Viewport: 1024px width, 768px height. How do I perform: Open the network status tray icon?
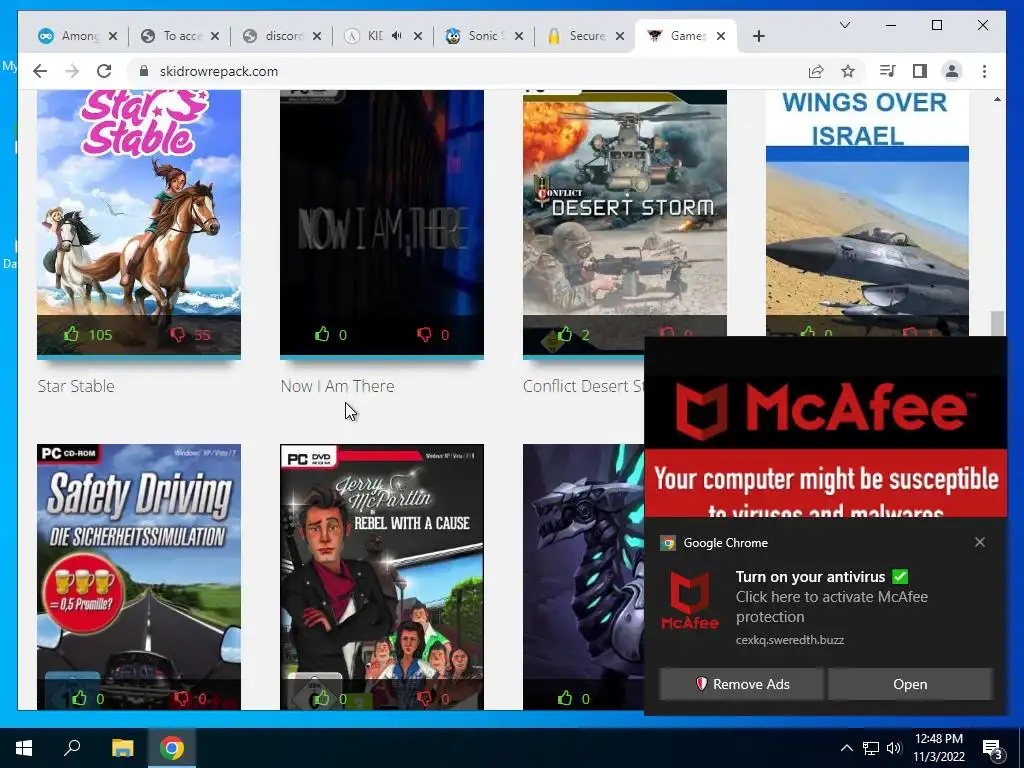coord(871,748)
